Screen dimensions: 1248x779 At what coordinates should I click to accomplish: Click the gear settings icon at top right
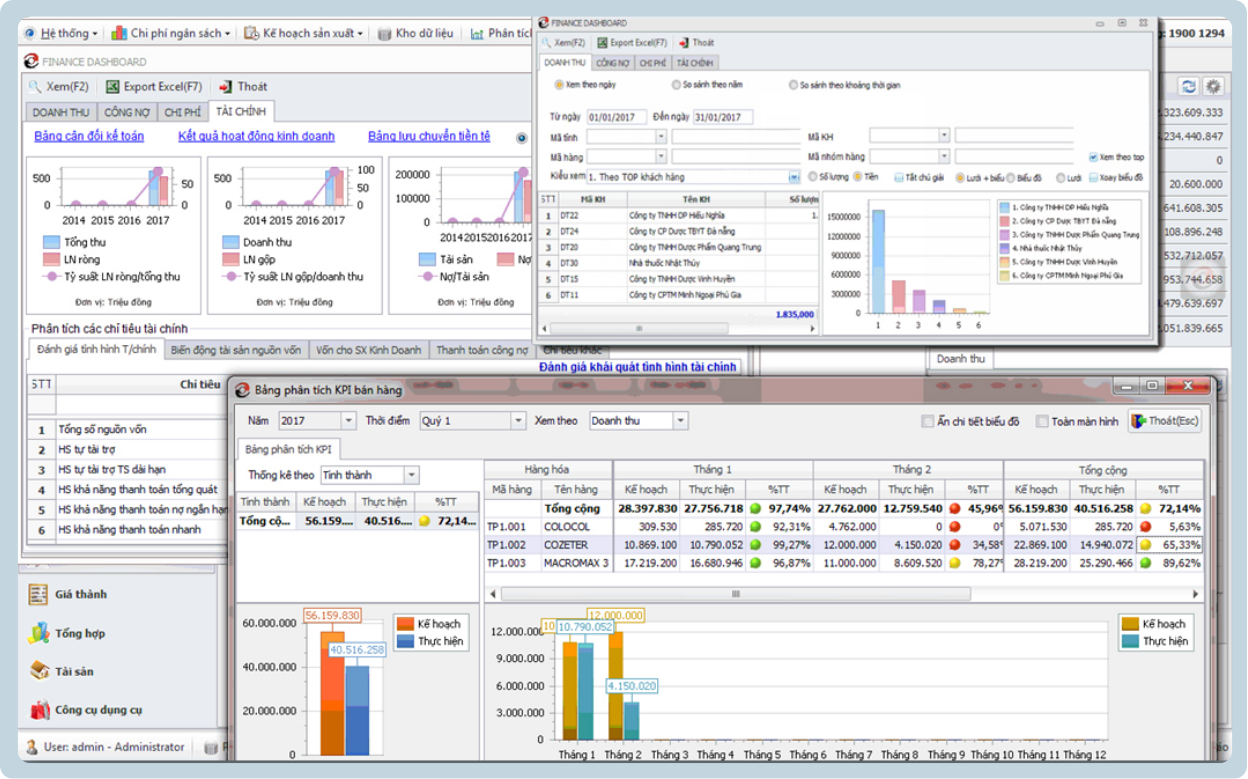(x=1214, y=87)
